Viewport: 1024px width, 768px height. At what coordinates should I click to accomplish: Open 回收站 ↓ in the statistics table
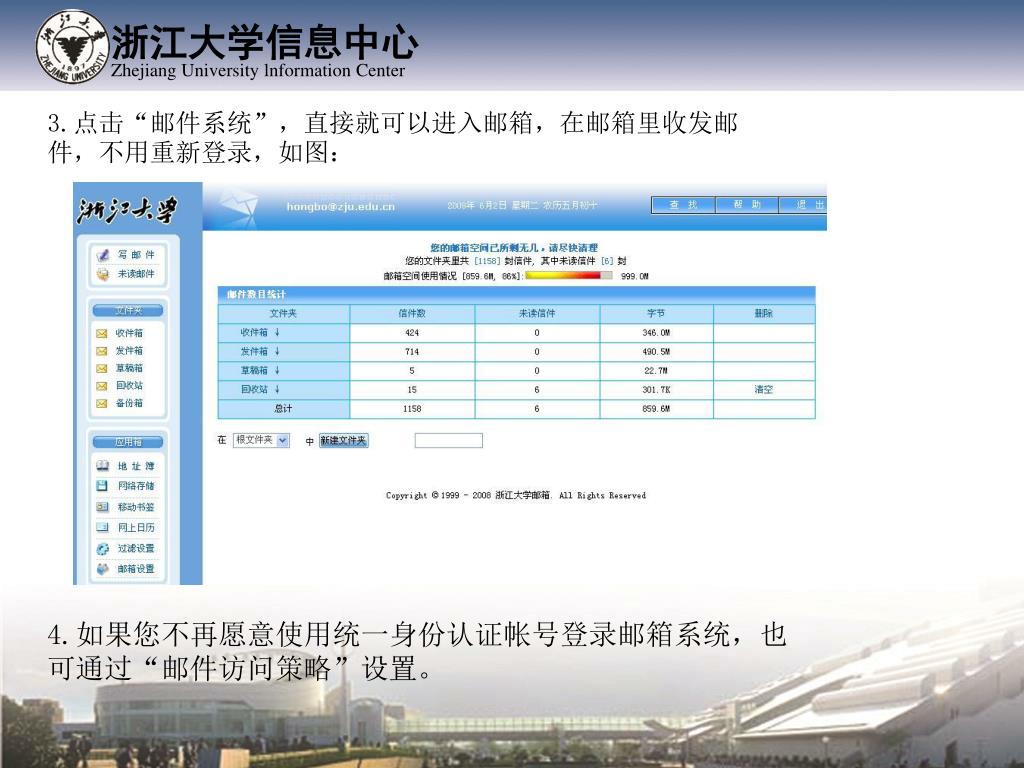[260, 389]
